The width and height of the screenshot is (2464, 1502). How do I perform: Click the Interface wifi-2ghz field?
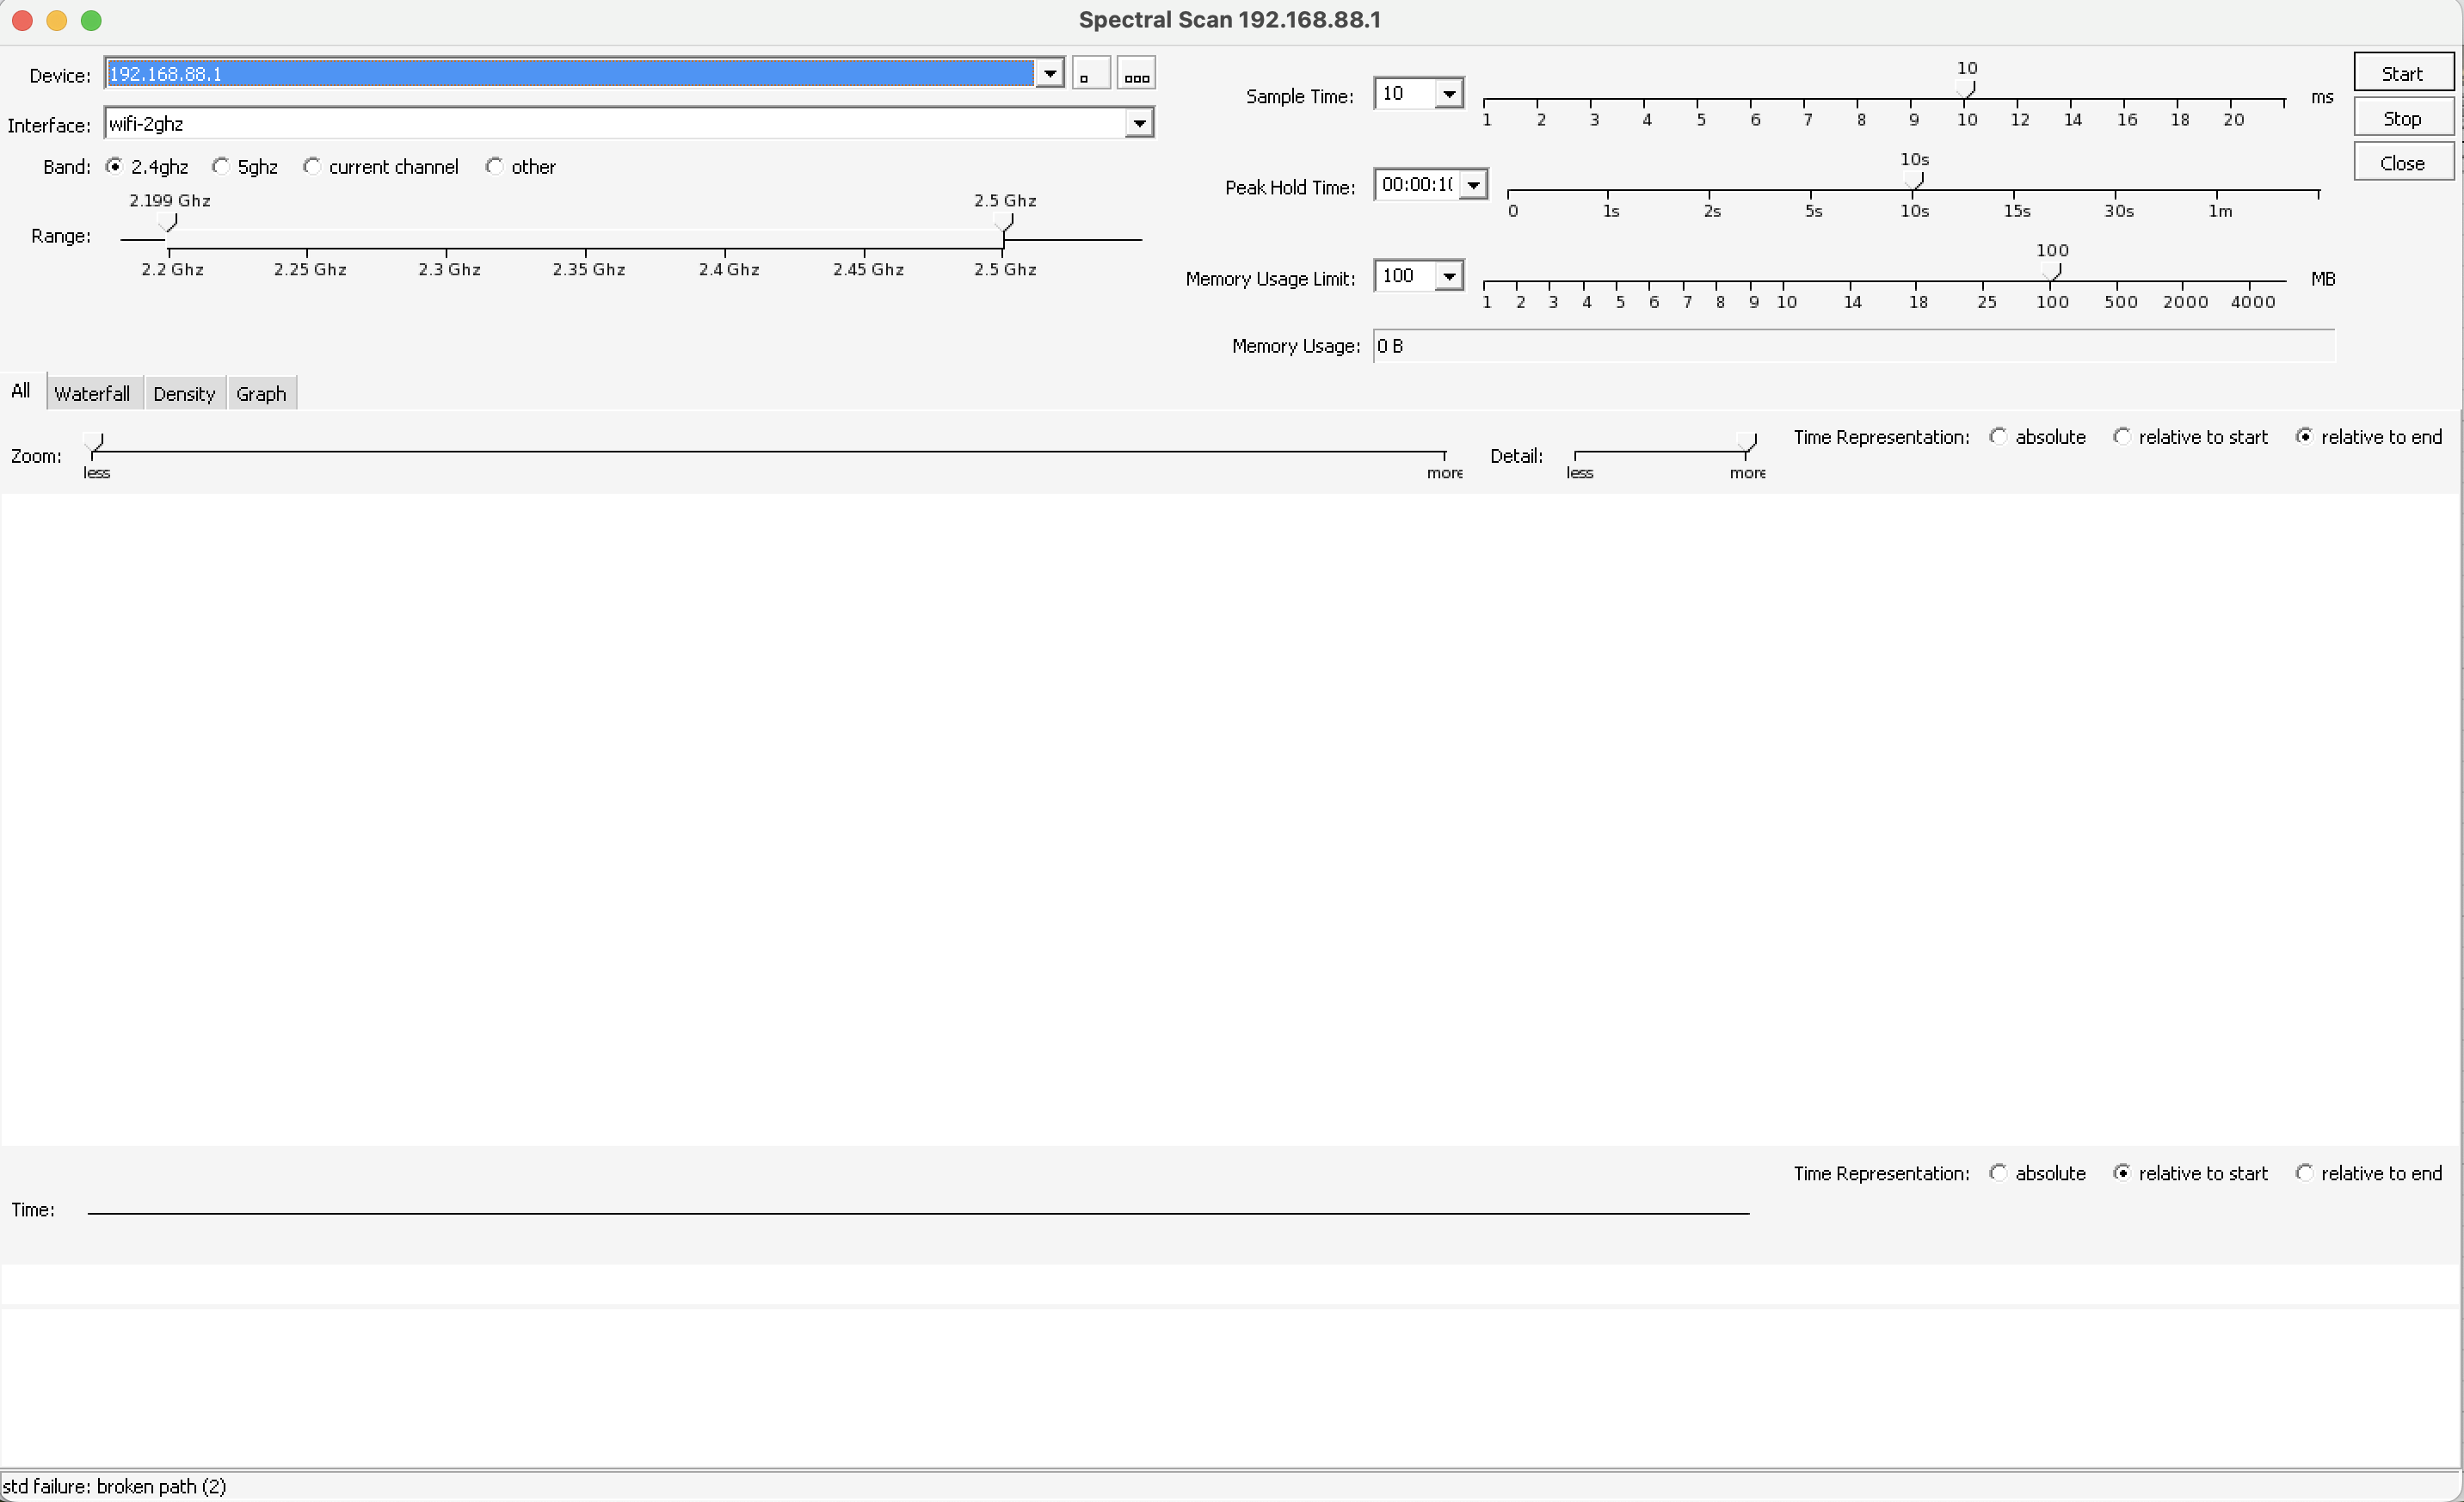coord(615,124)
